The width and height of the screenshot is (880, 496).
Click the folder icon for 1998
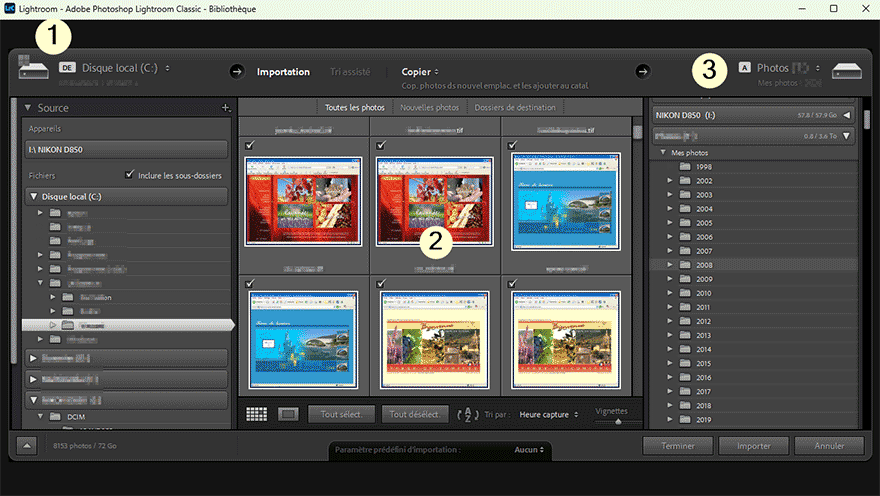pyautogui.click(x=685, y=167)
